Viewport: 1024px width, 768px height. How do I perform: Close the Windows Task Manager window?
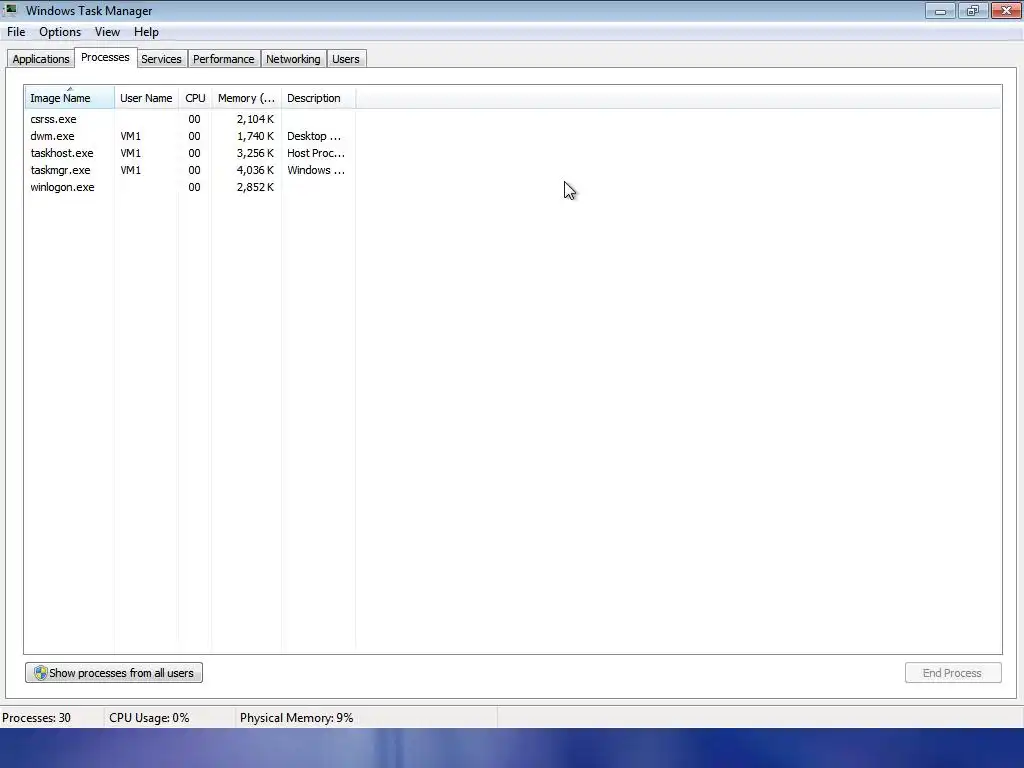point(1006,10)
